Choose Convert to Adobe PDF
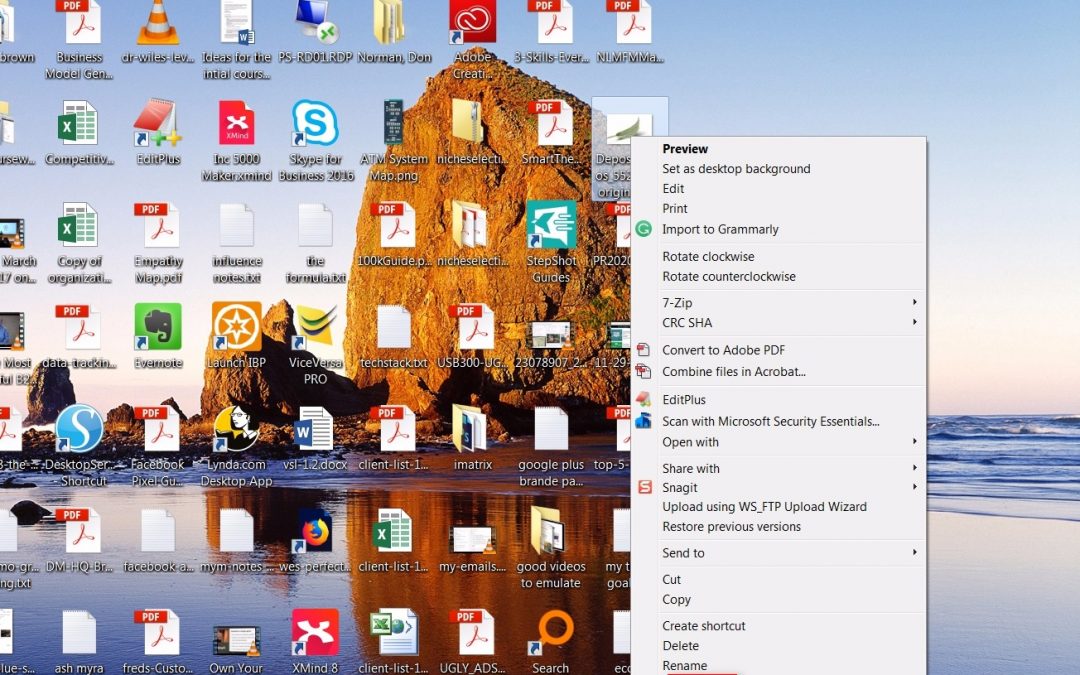The height and width of the screenshot is (675, 1080). click(x=723, y=350)
